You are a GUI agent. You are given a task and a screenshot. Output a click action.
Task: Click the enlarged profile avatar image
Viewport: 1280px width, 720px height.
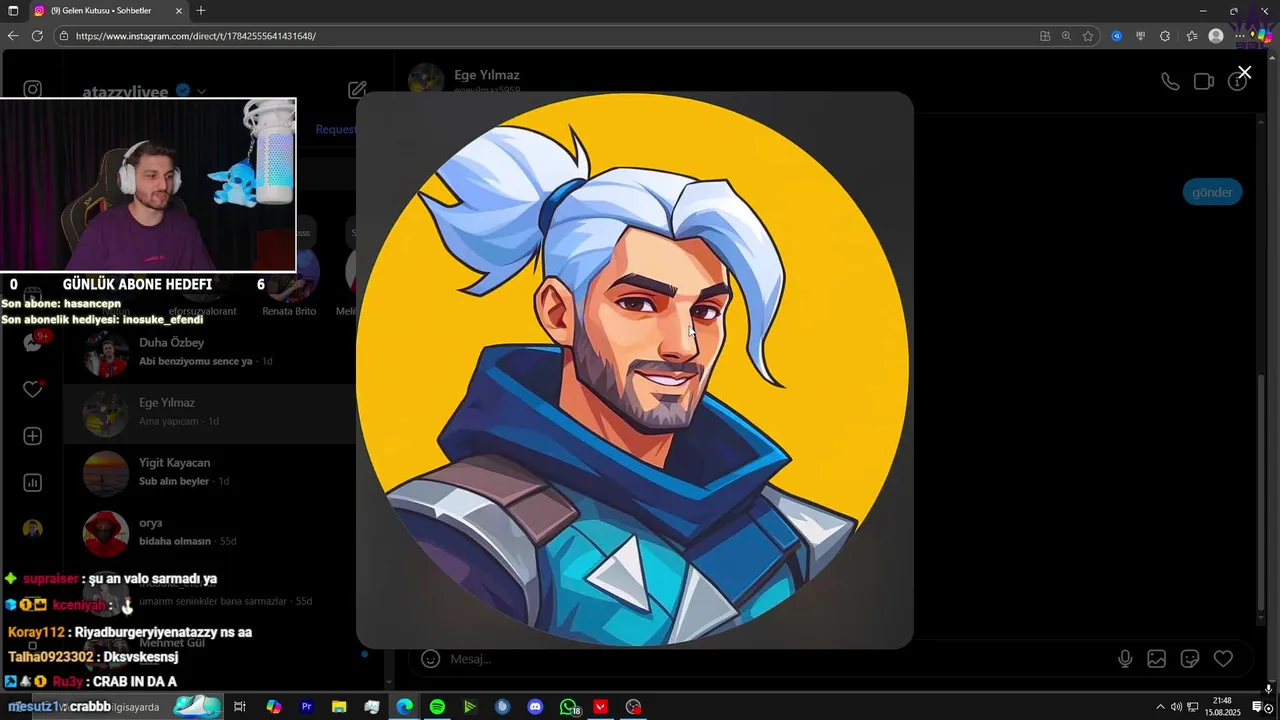(634, 370)
